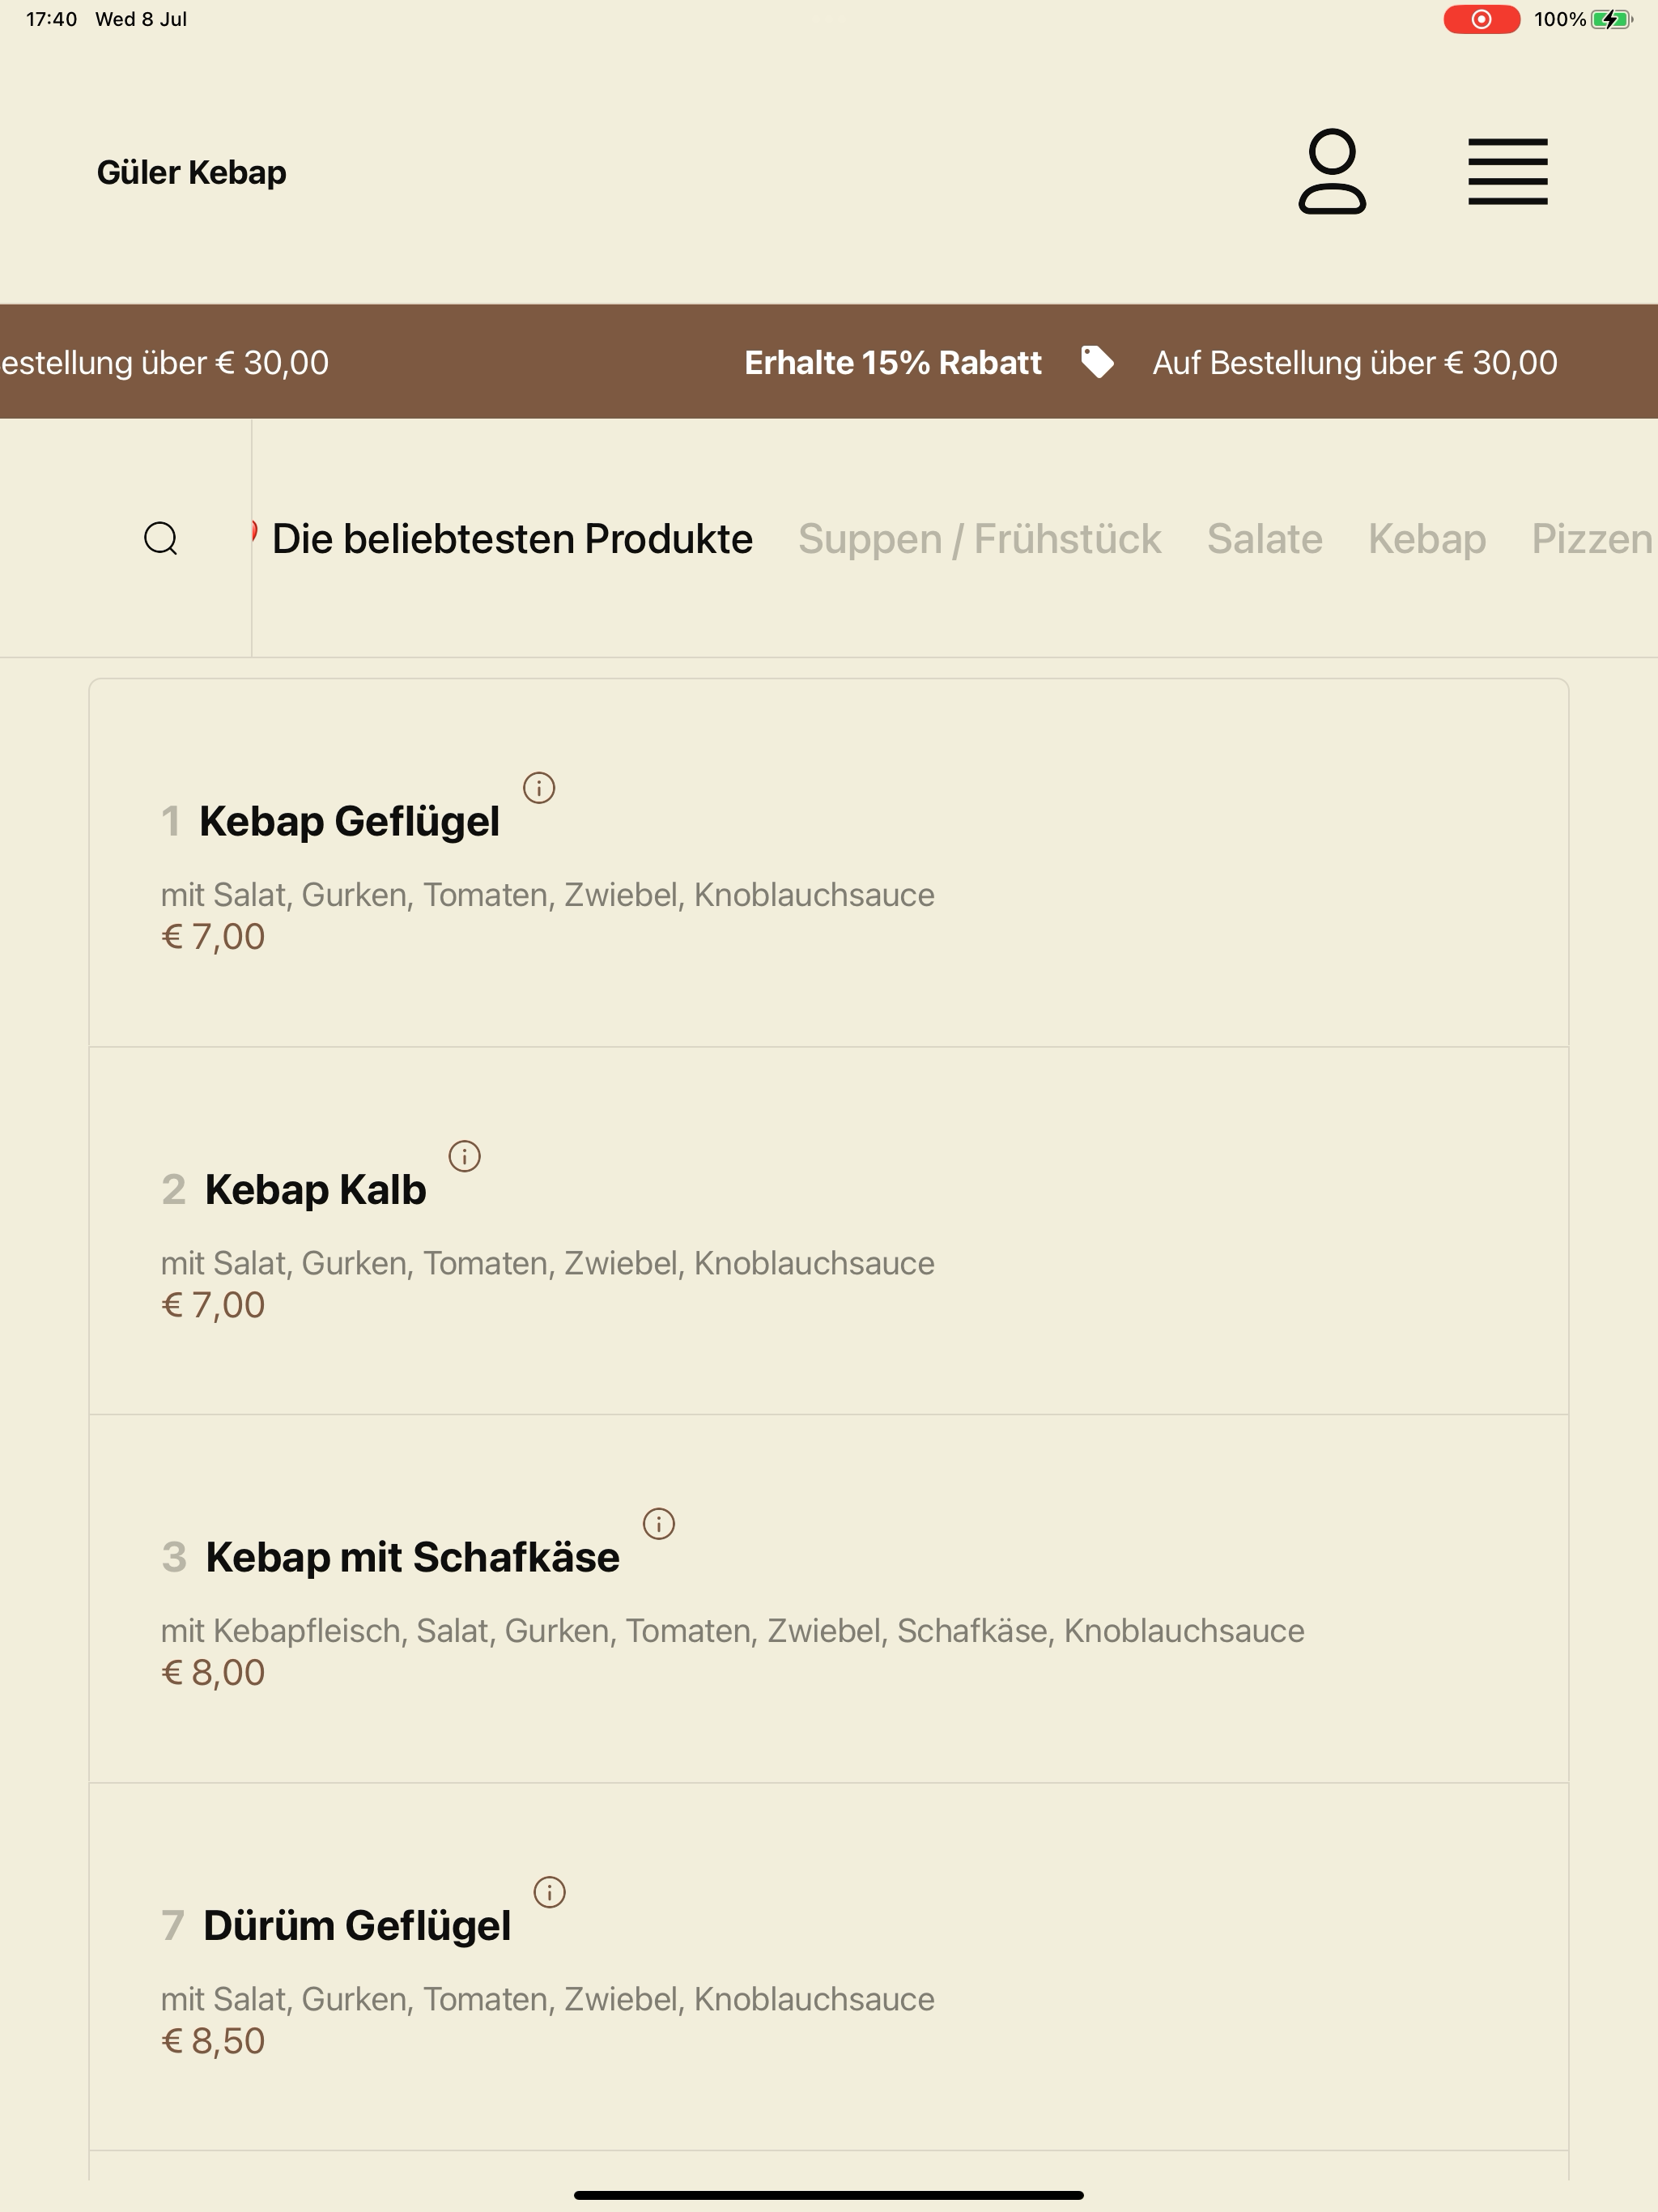Open the Pizzen category tab

(x=1592, y=539)
